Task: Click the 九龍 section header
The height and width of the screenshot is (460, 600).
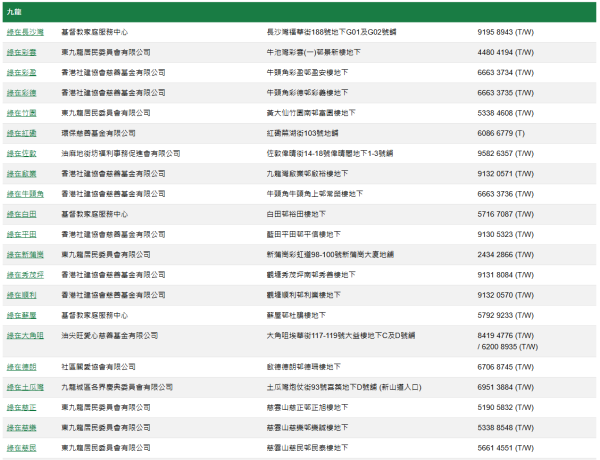Action: (299, 12)
